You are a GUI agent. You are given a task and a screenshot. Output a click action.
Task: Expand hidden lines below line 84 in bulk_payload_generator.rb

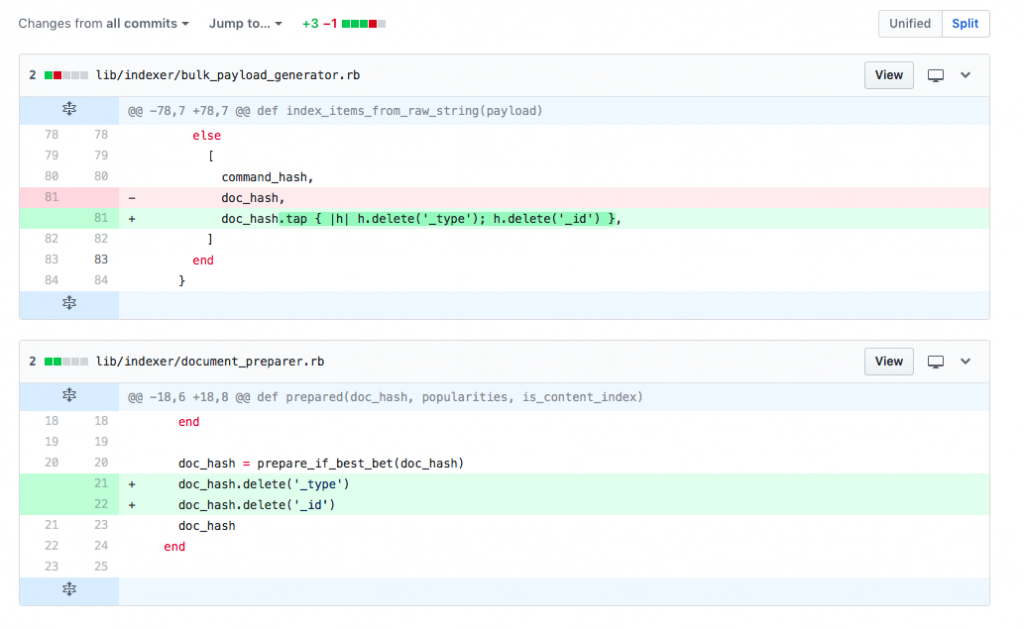pyautogui.click(x=69, y=304)
